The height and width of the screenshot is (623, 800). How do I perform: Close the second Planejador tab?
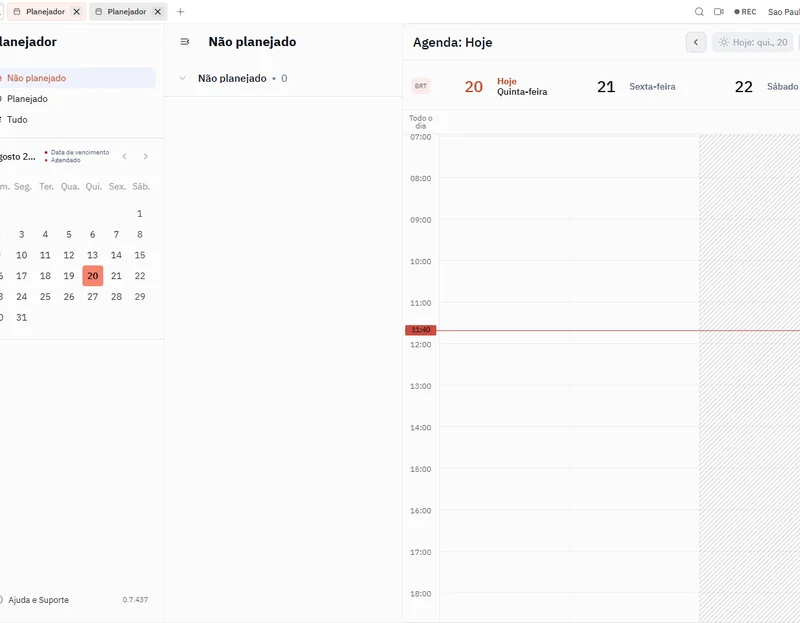click(x=158, y=12)
